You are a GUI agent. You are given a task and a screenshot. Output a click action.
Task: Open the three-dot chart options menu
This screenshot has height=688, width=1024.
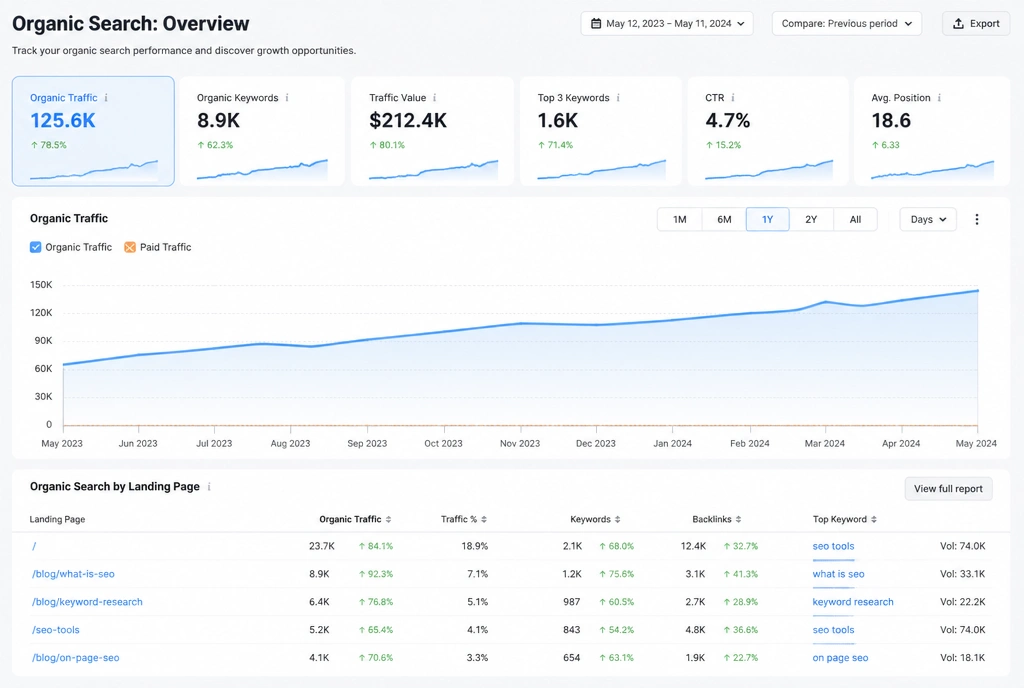tap(977, 219)
